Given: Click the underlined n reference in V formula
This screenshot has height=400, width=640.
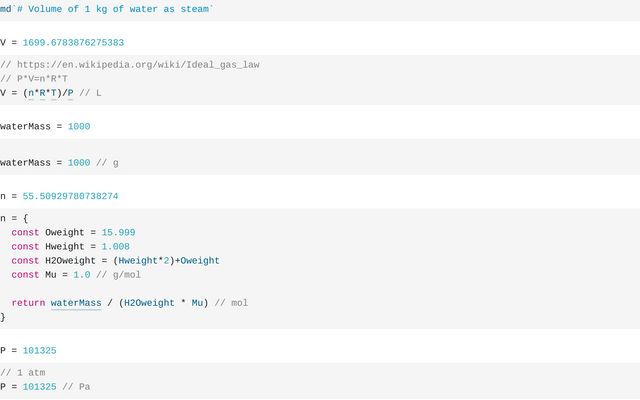Looking at the screenshot, I should pyautogui.click(x=32, y=92).
